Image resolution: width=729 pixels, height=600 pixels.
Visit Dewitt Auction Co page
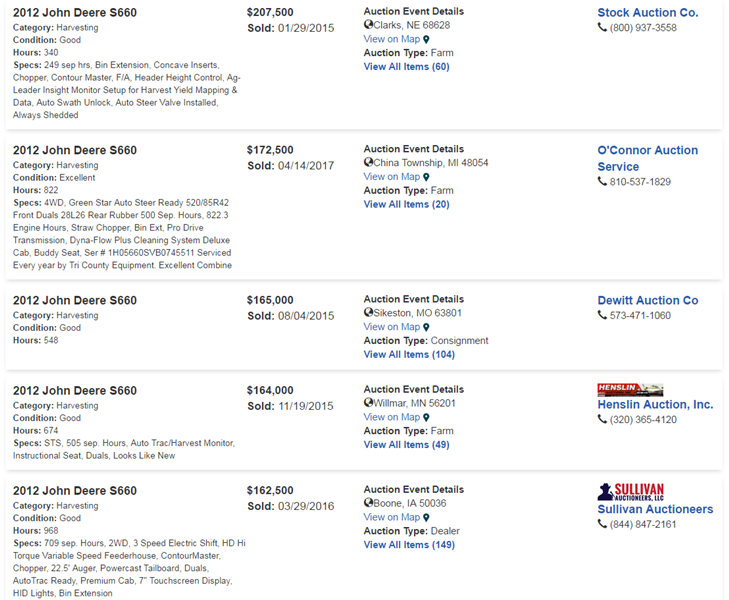pyautogui.click(x=647, y=300)
